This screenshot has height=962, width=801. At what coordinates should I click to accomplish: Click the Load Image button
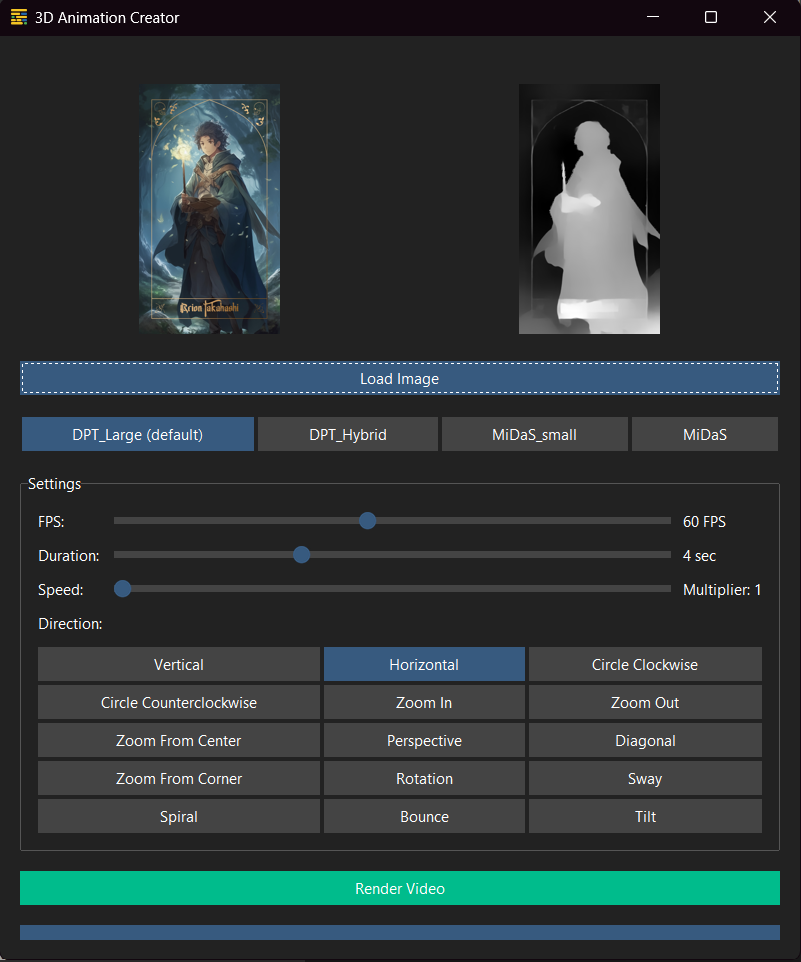pyautogui.click(x=400, y=379)
